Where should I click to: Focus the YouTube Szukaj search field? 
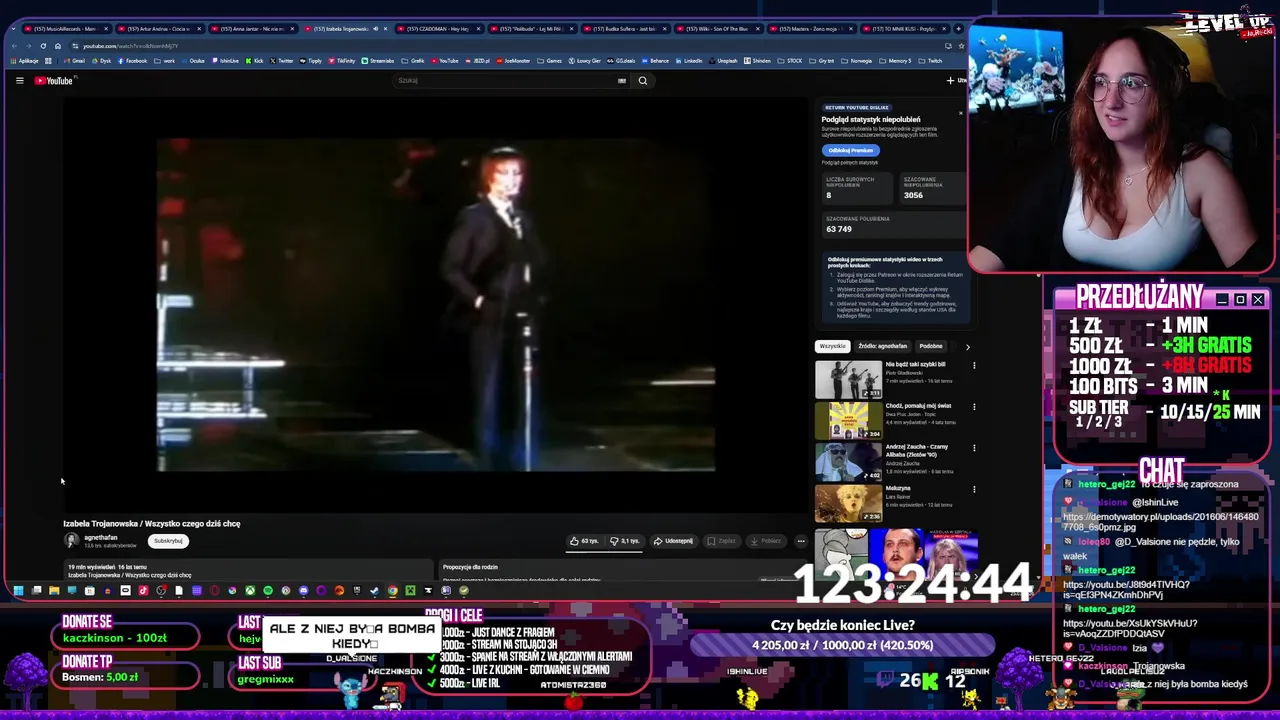point(505,81)
